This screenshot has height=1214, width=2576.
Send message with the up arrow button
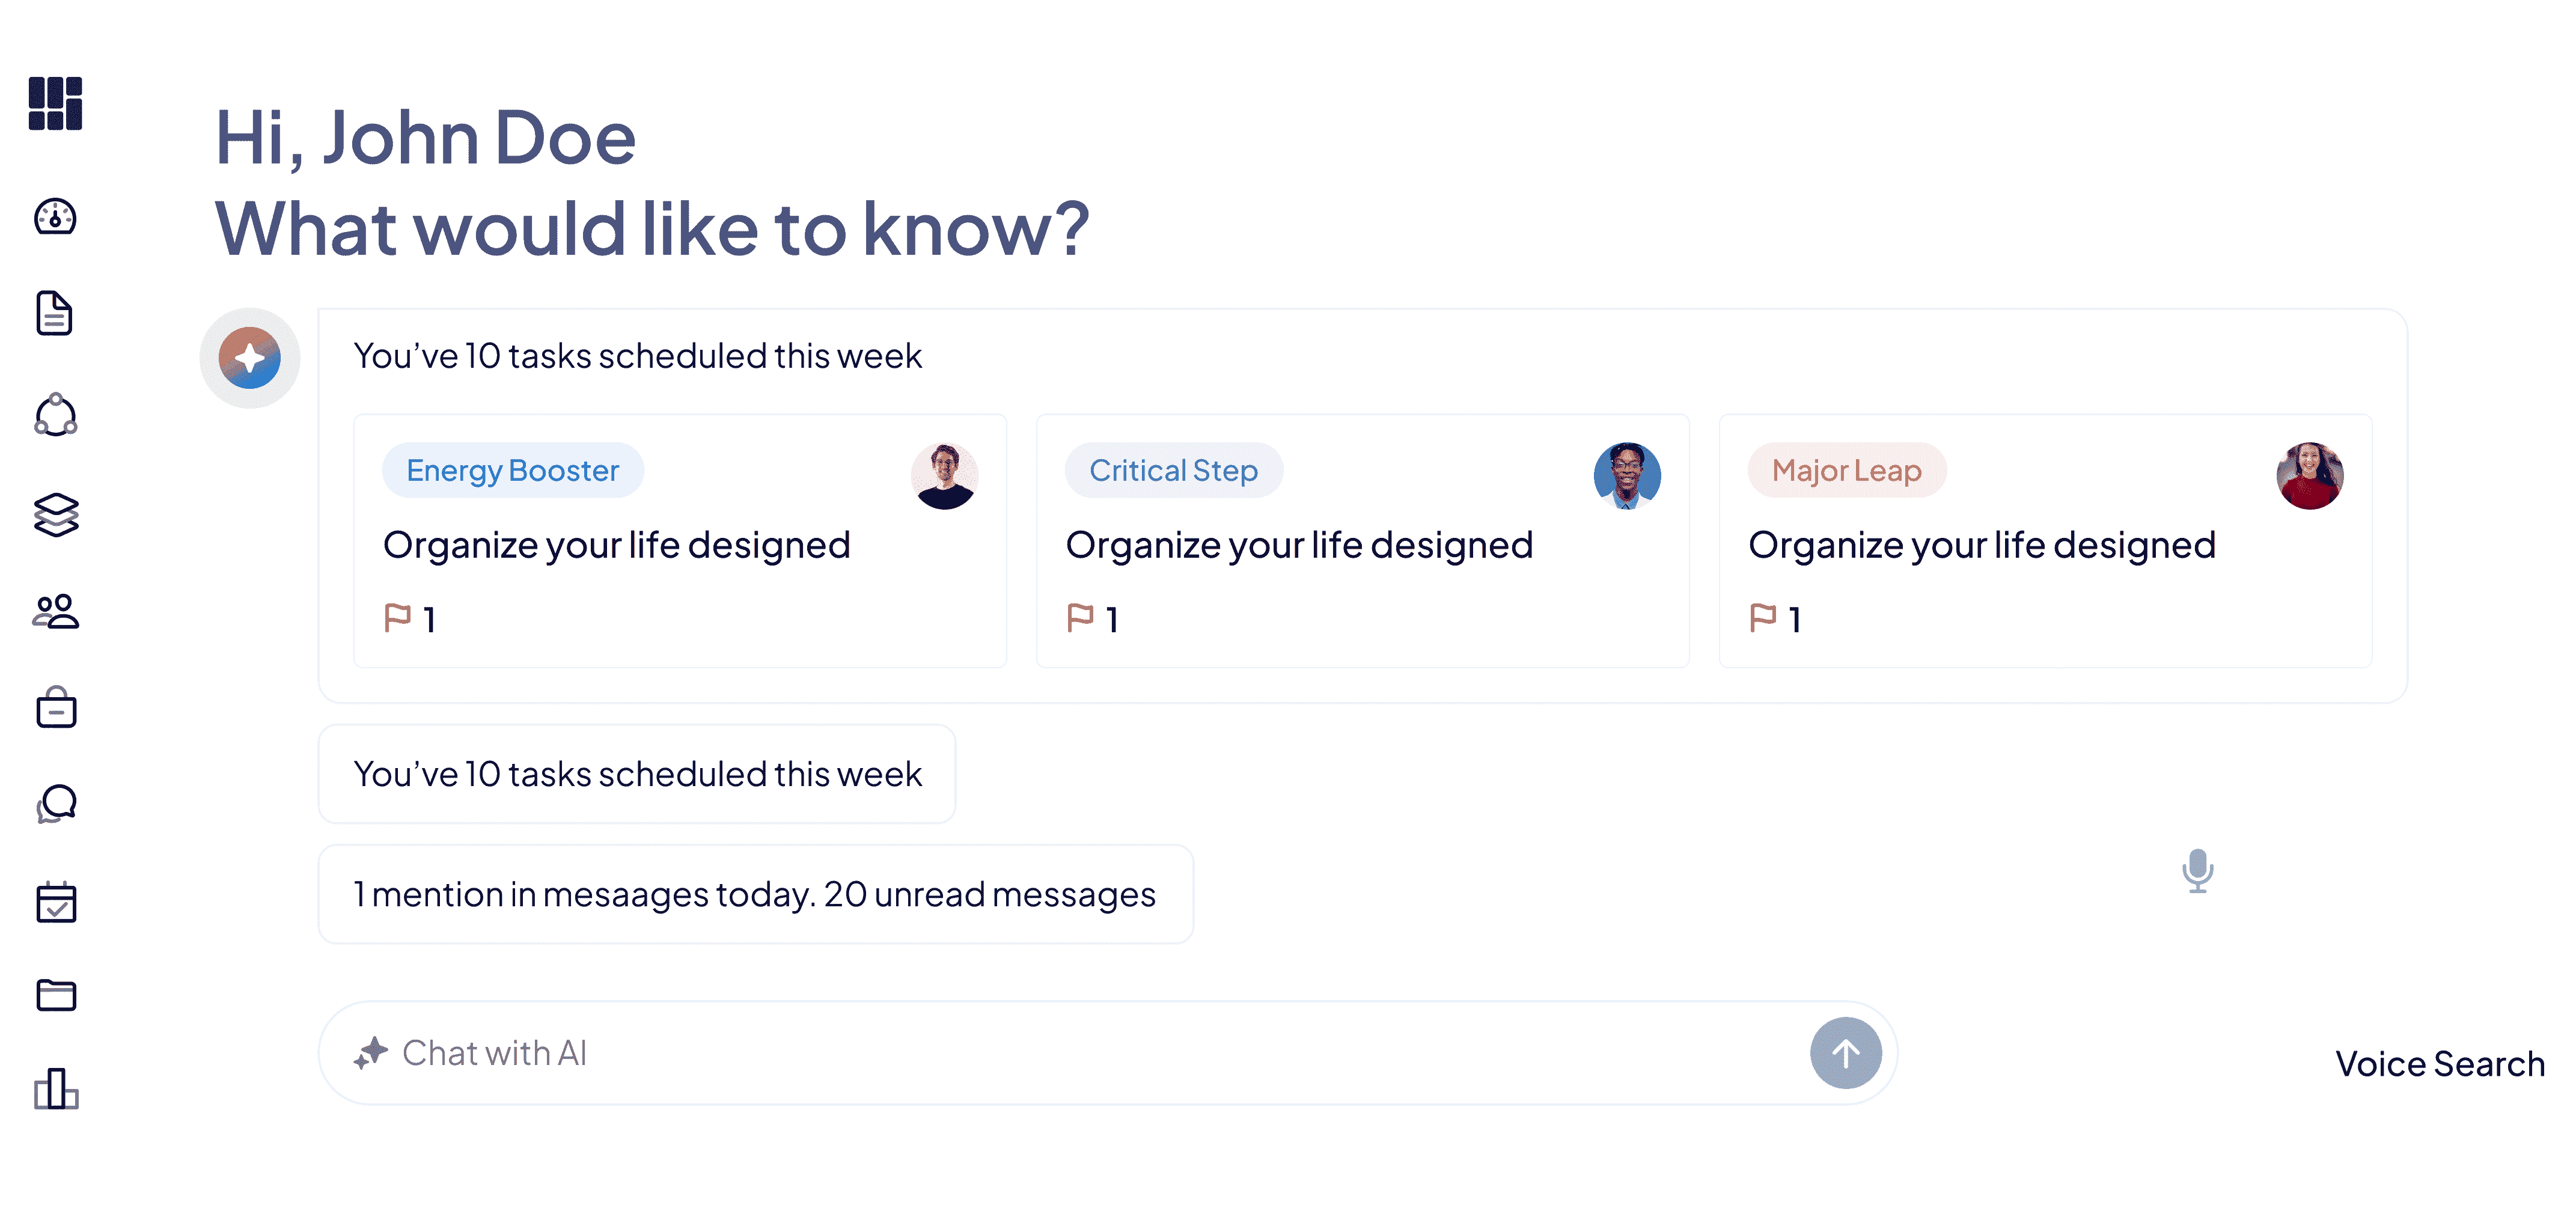point(1846,1053)
